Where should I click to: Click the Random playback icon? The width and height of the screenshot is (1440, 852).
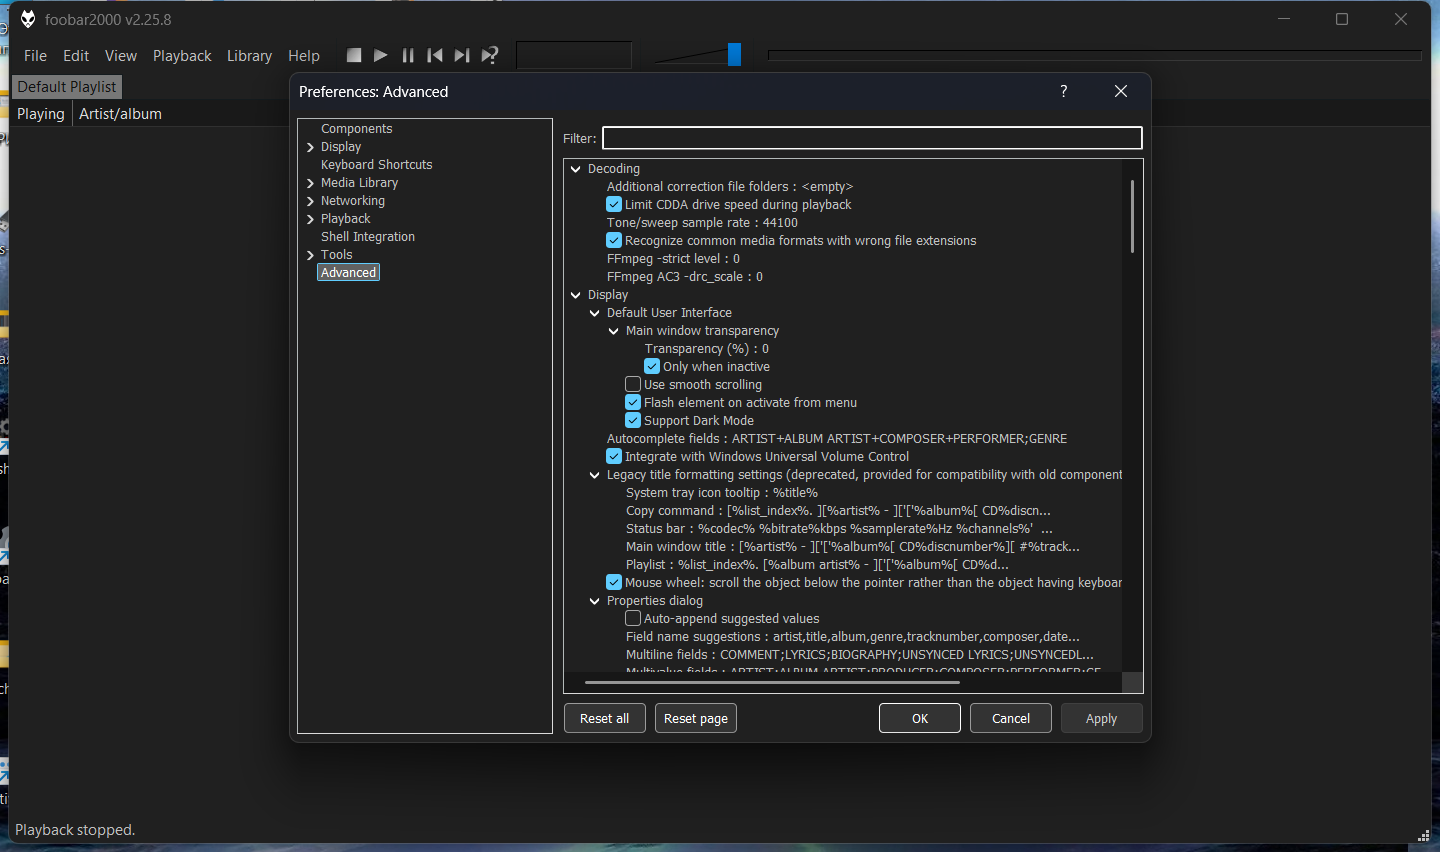click(490, 55)
